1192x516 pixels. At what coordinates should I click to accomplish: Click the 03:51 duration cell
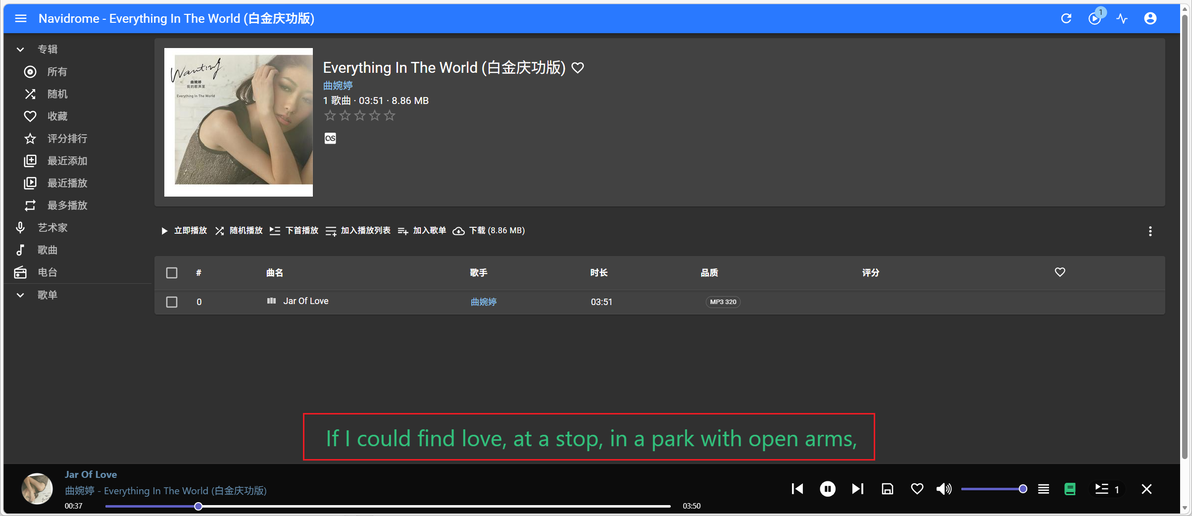point(601,302)
